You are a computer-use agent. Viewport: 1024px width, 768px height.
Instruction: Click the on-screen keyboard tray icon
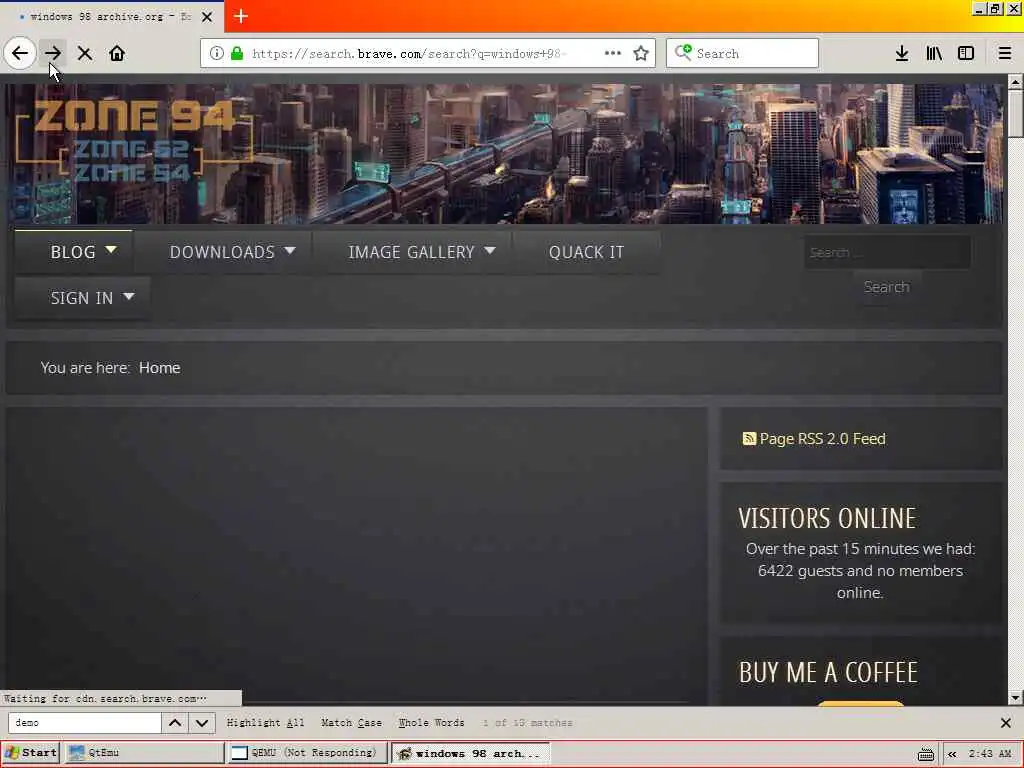pos(925,754)
